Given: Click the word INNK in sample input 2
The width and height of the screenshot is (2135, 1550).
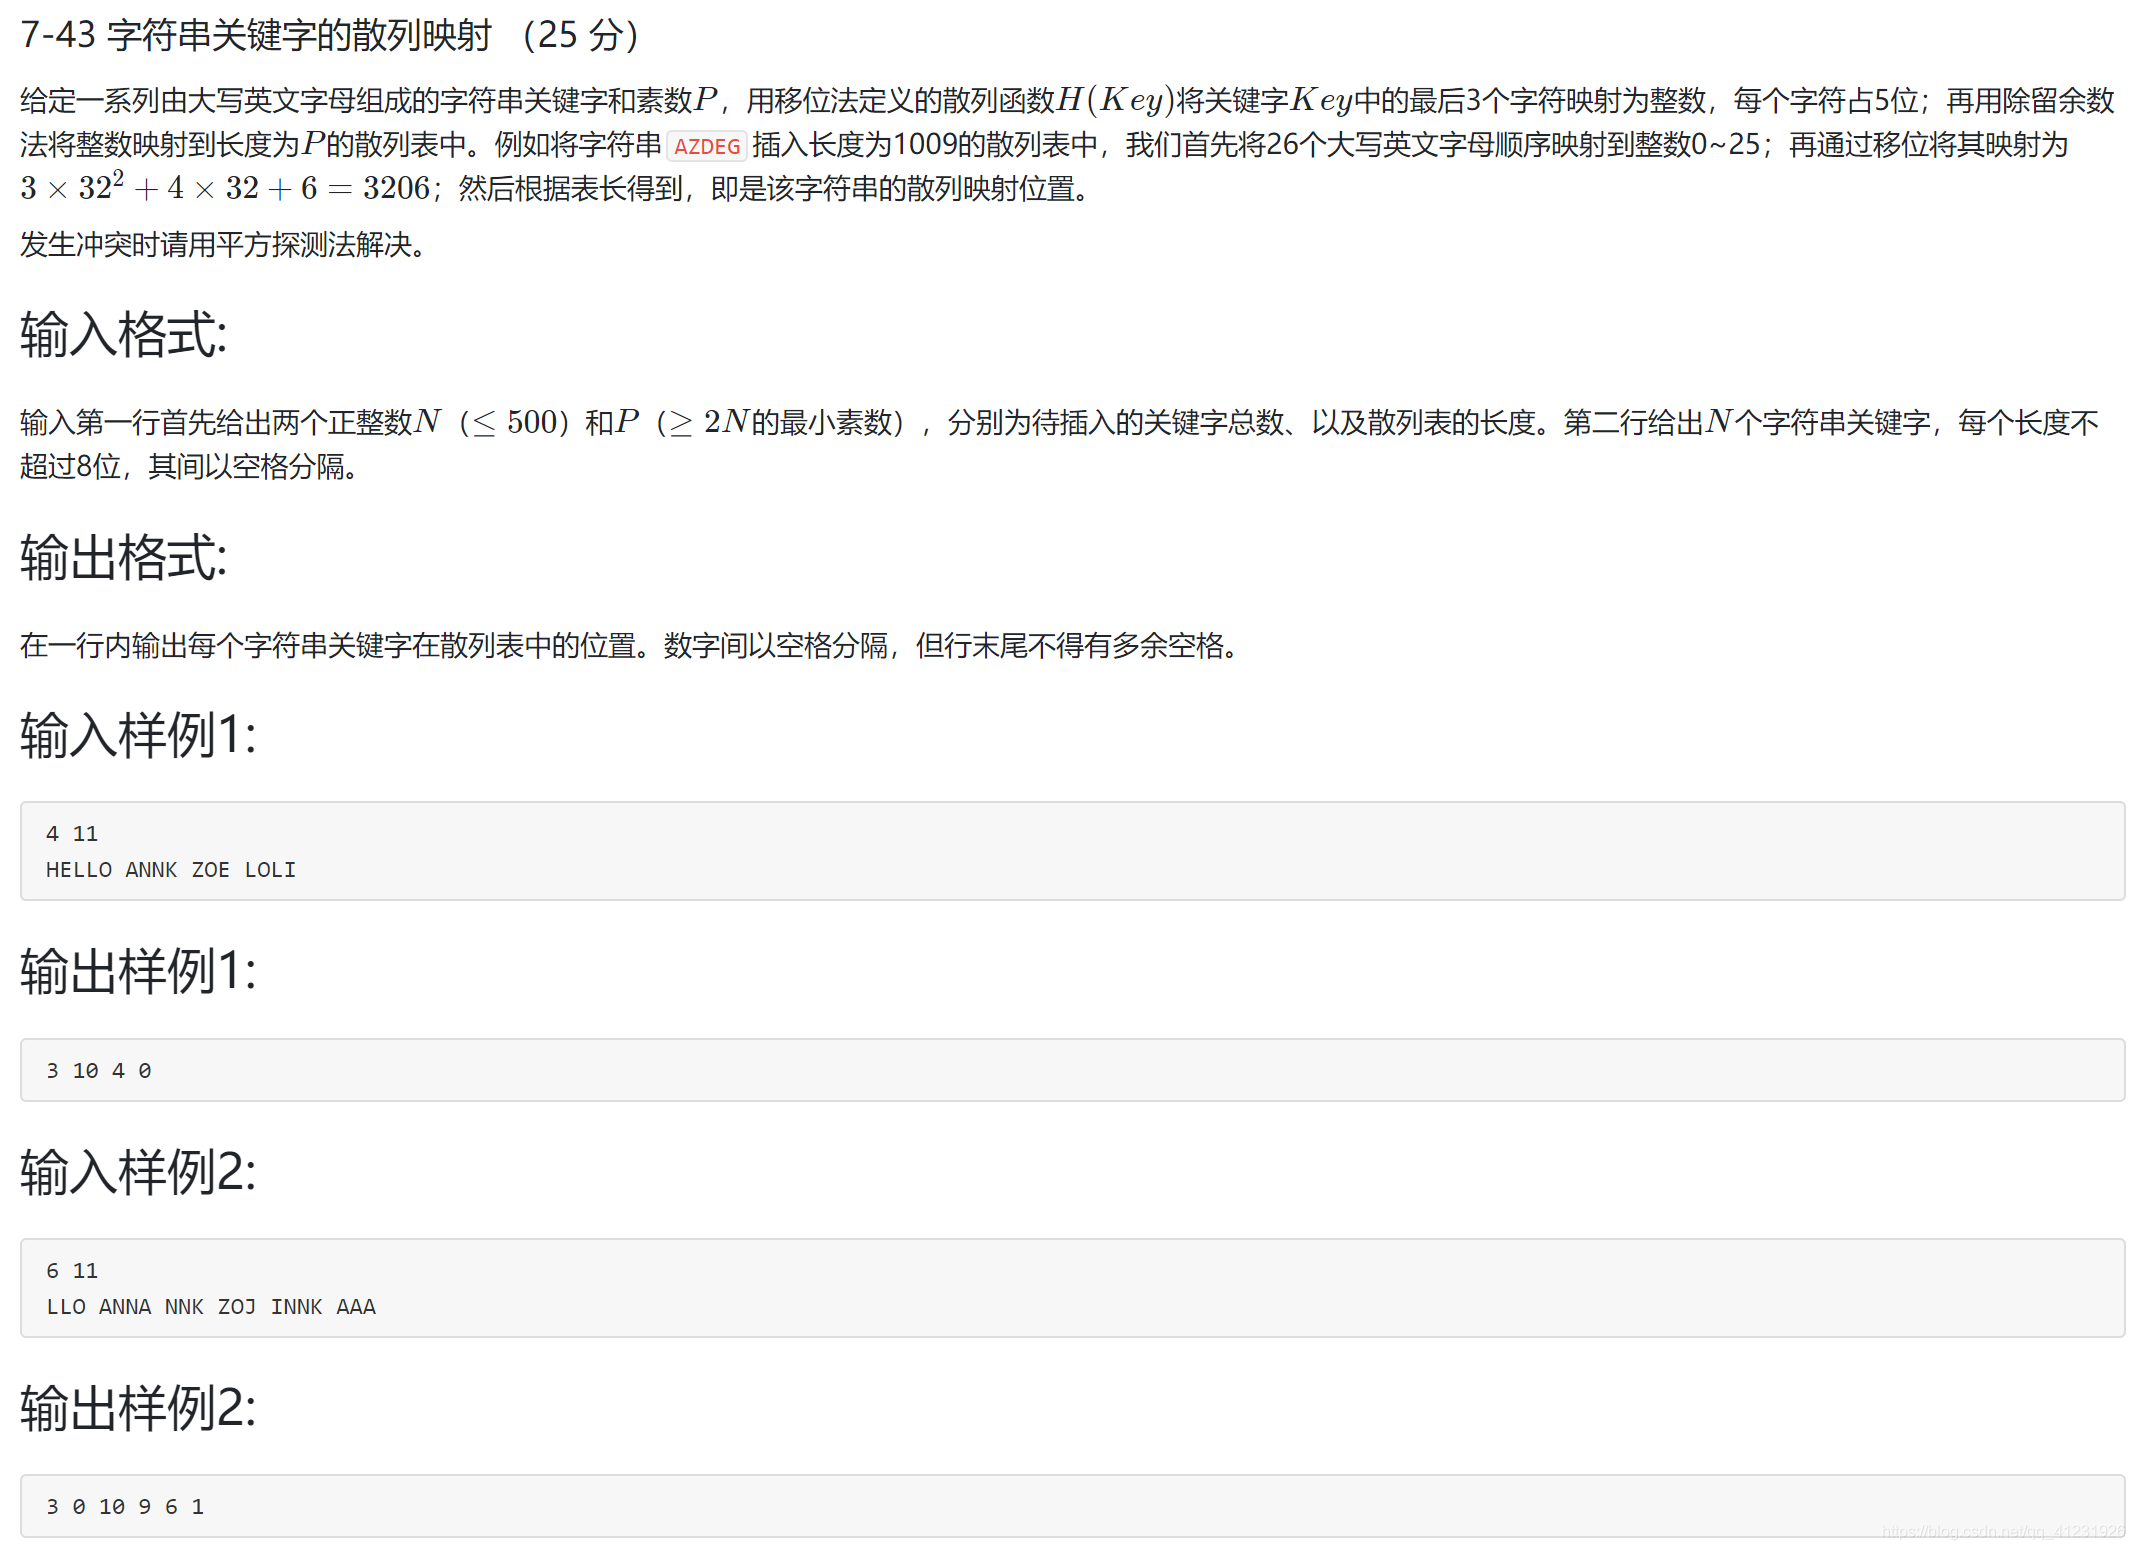Looking at the screenshot, I should [x=296, y=1307].
